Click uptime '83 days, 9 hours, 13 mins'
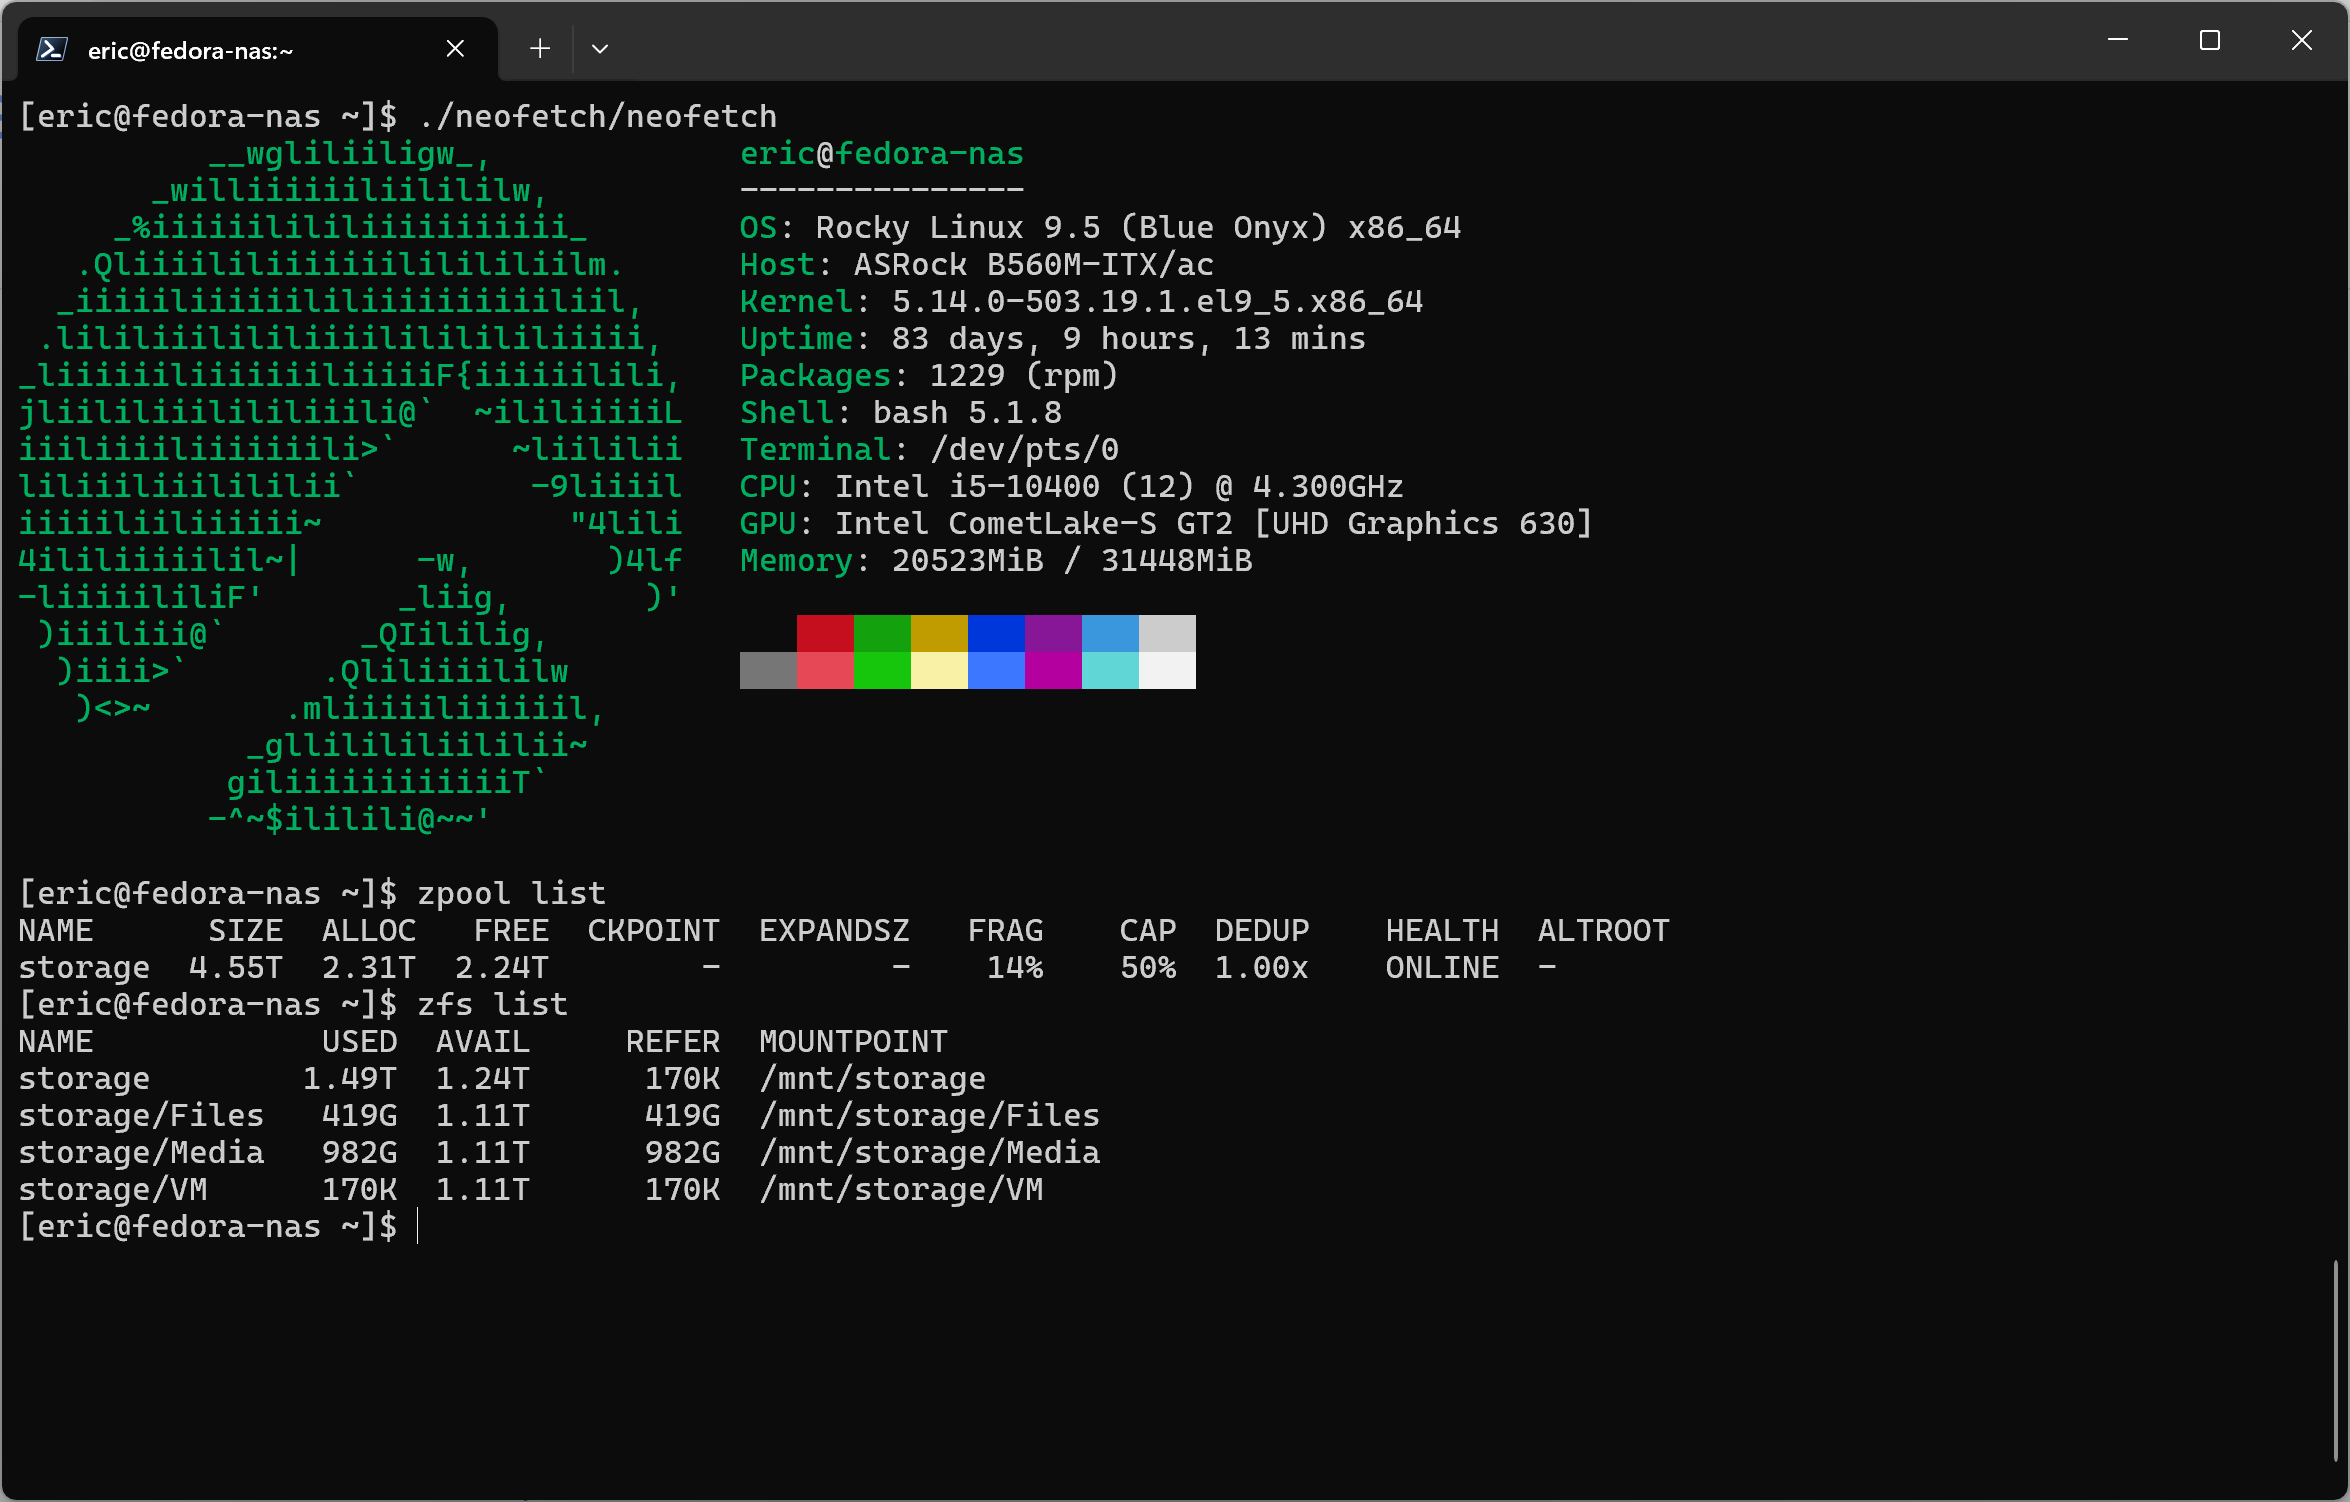This screenshot has height=1502, width=2350. click(1129, 338)
